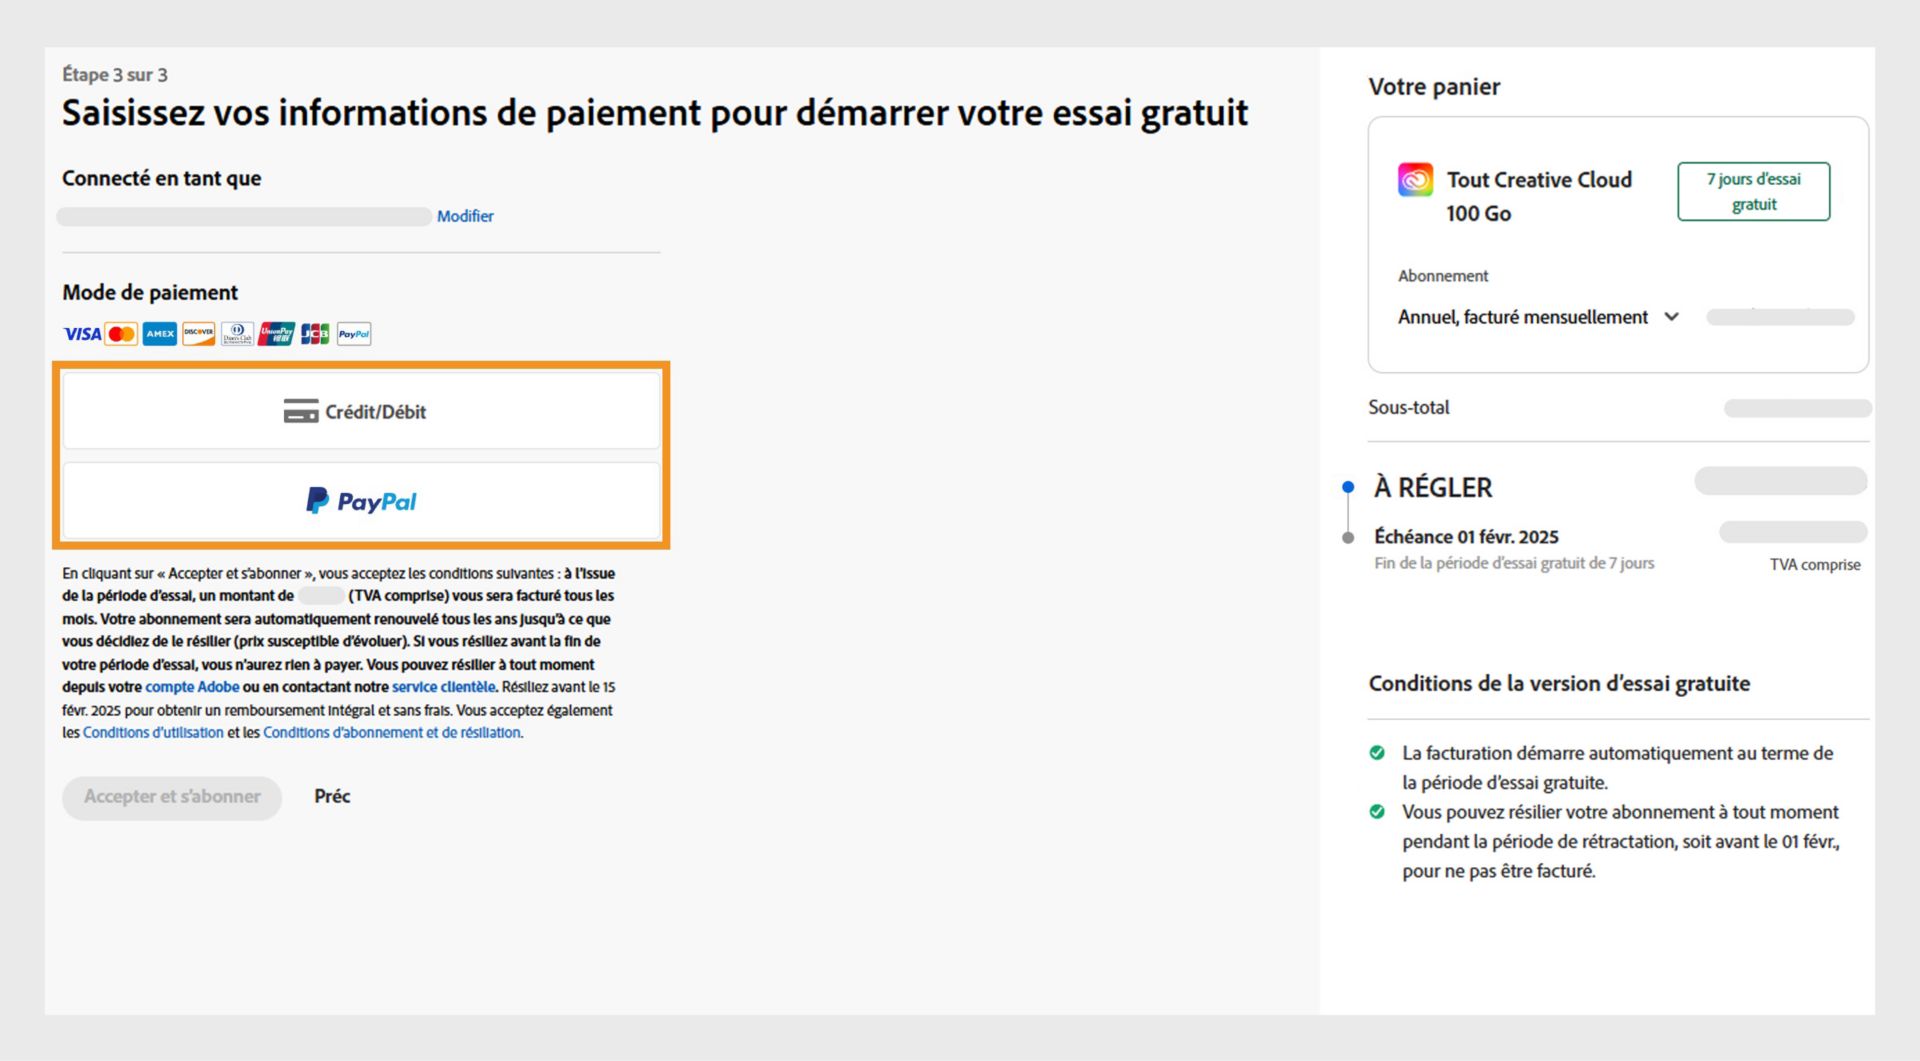Open the Conditions d'utilisation link

[x=153, y=733]
